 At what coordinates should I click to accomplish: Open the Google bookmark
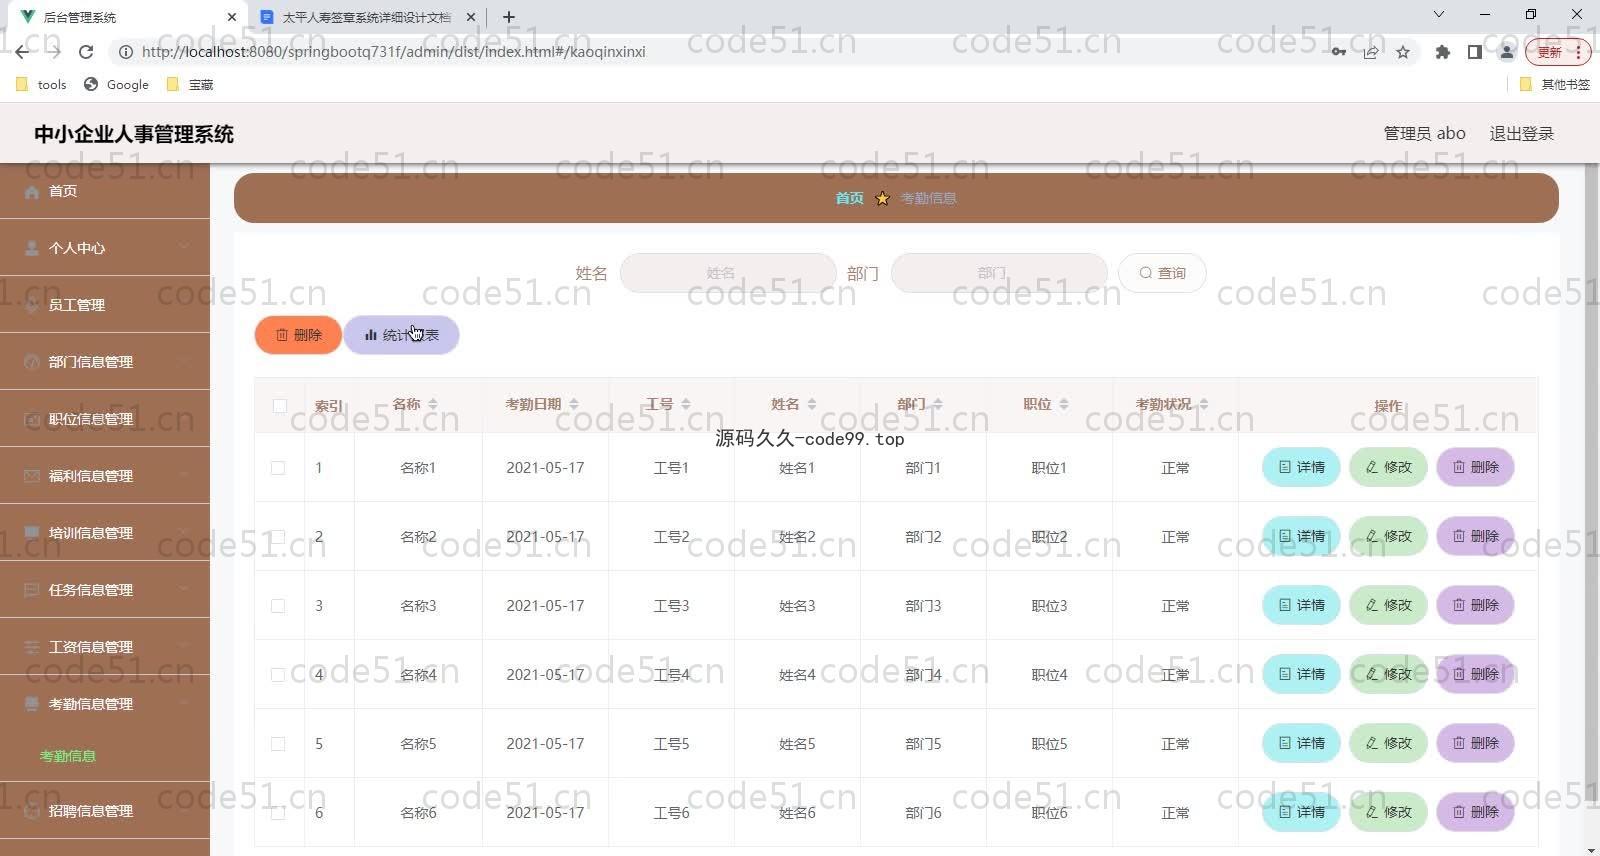pos(116,85)
